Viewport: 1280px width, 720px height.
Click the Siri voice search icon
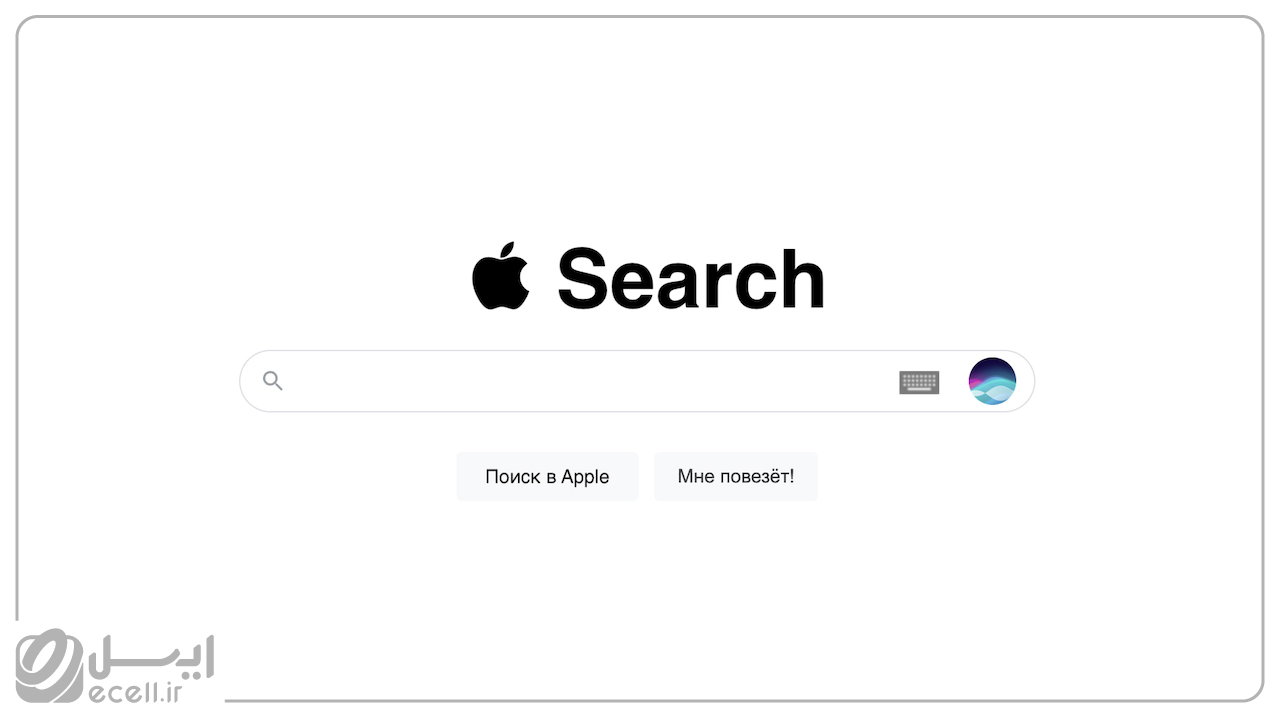point(992,381)
